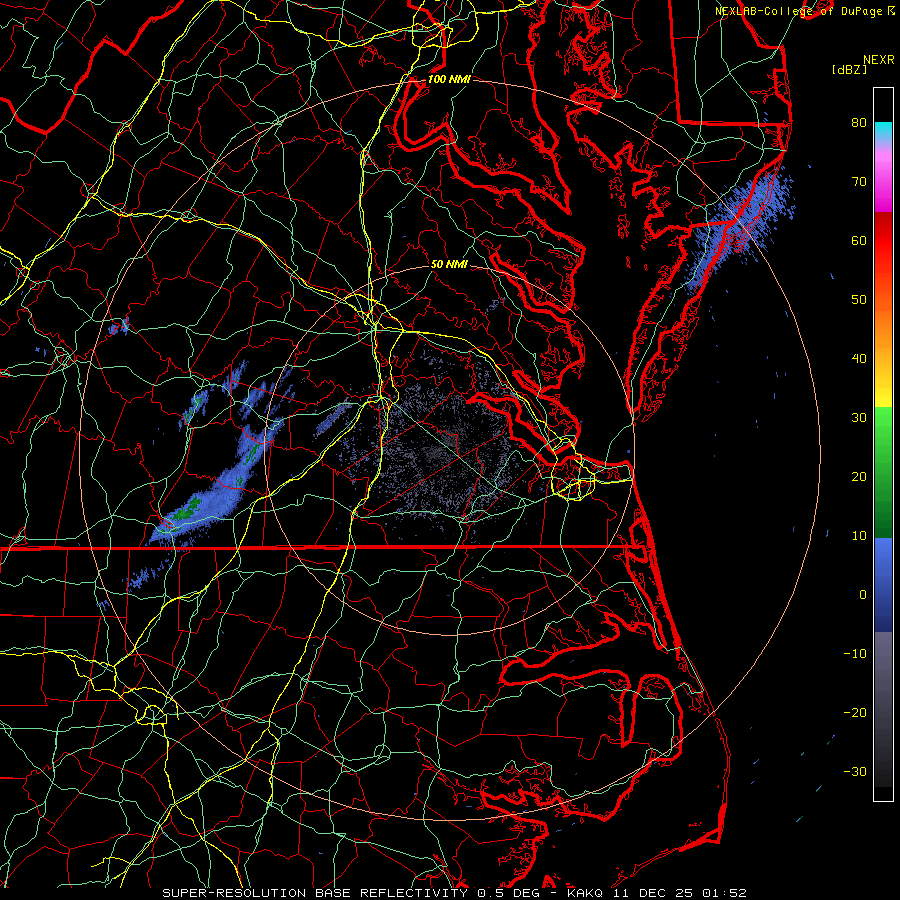Click the NEXR label above the color scale

878,60
